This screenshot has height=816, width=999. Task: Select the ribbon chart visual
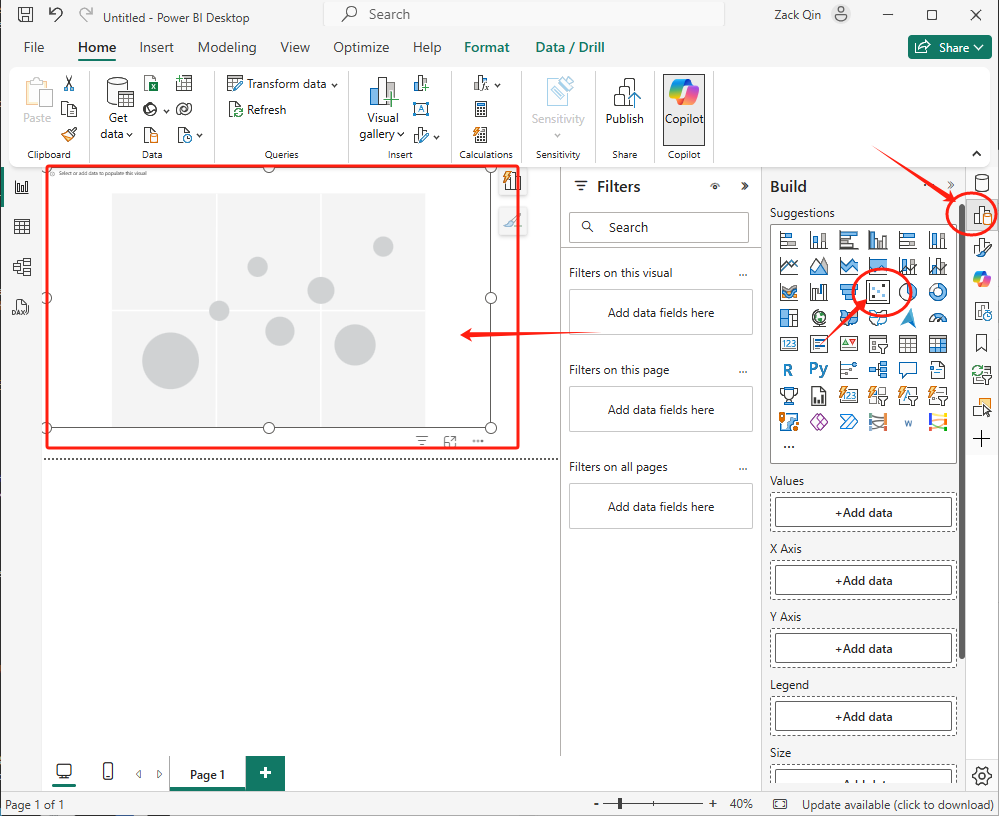[x=789, y=292]
